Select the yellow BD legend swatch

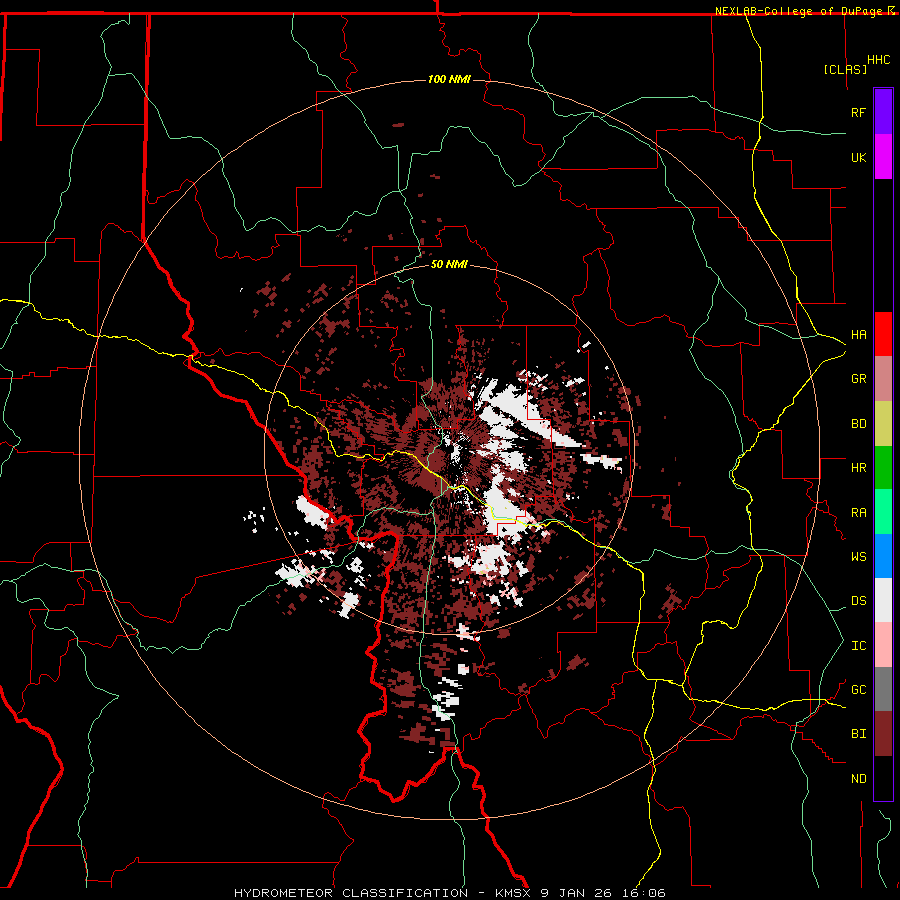[883, 424]
